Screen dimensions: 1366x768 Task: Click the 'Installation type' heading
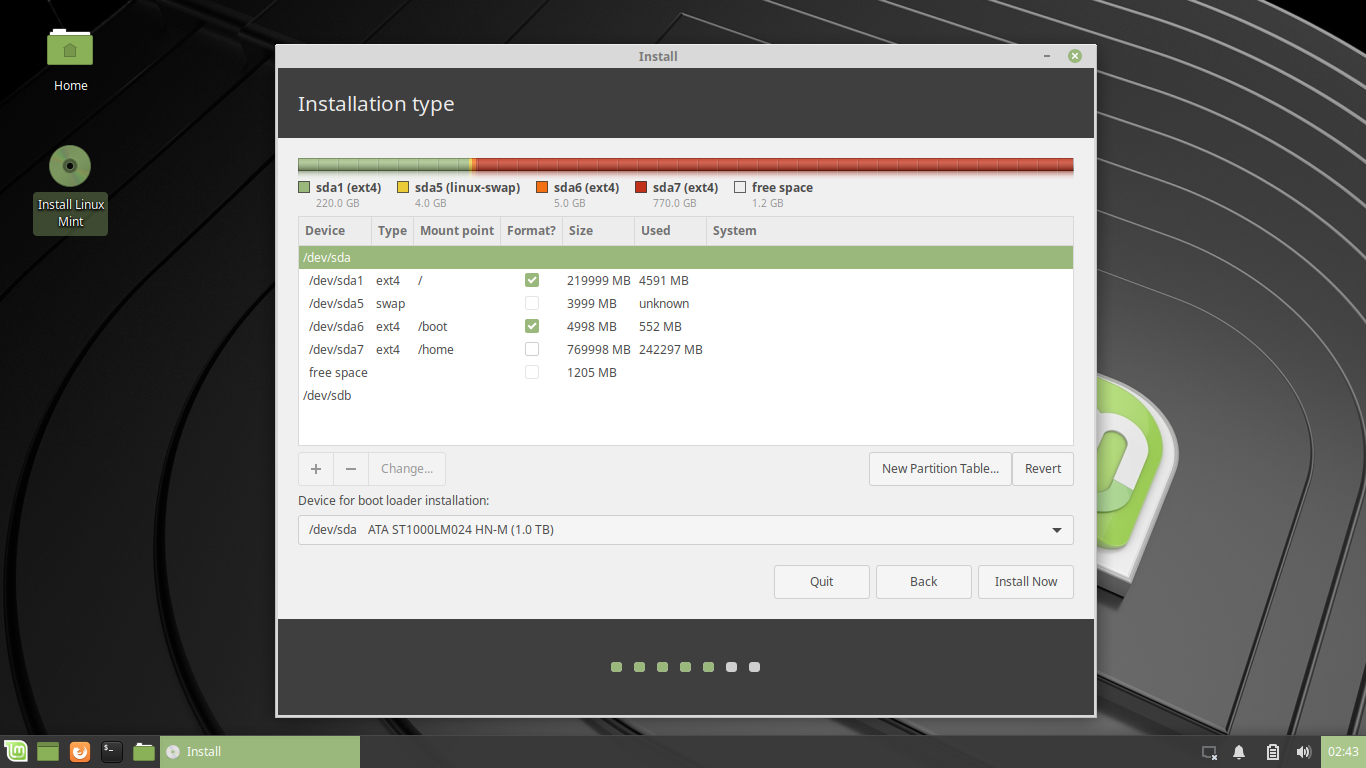pos(376,104)
